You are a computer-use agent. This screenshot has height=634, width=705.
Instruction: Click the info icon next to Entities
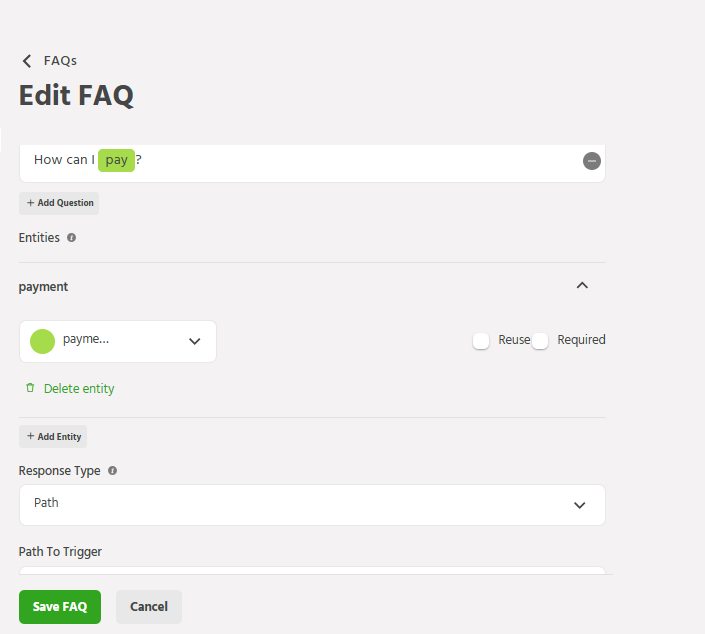point(71,238)
